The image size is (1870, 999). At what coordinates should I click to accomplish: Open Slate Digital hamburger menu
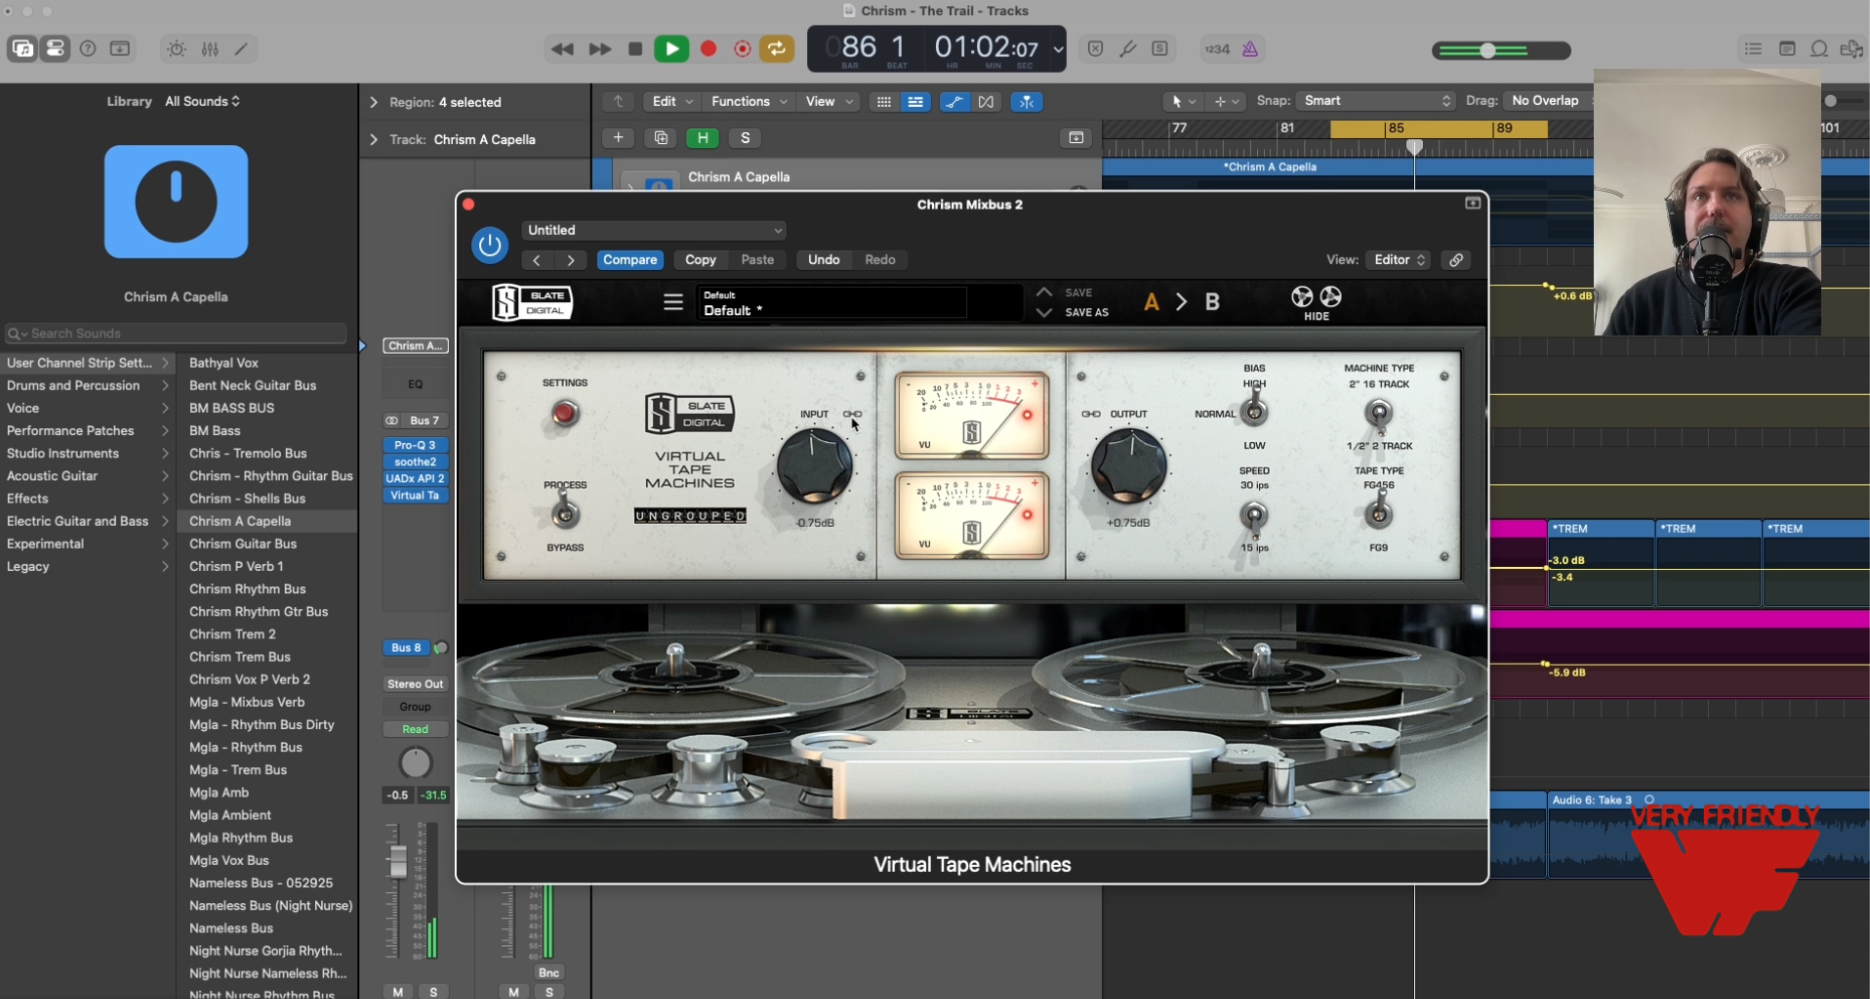673,302
